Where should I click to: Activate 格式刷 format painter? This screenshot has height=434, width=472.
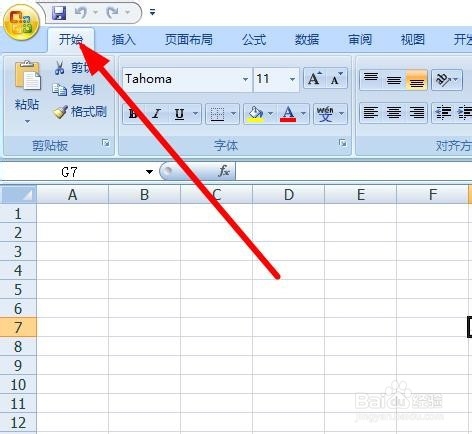pos(80,112)
